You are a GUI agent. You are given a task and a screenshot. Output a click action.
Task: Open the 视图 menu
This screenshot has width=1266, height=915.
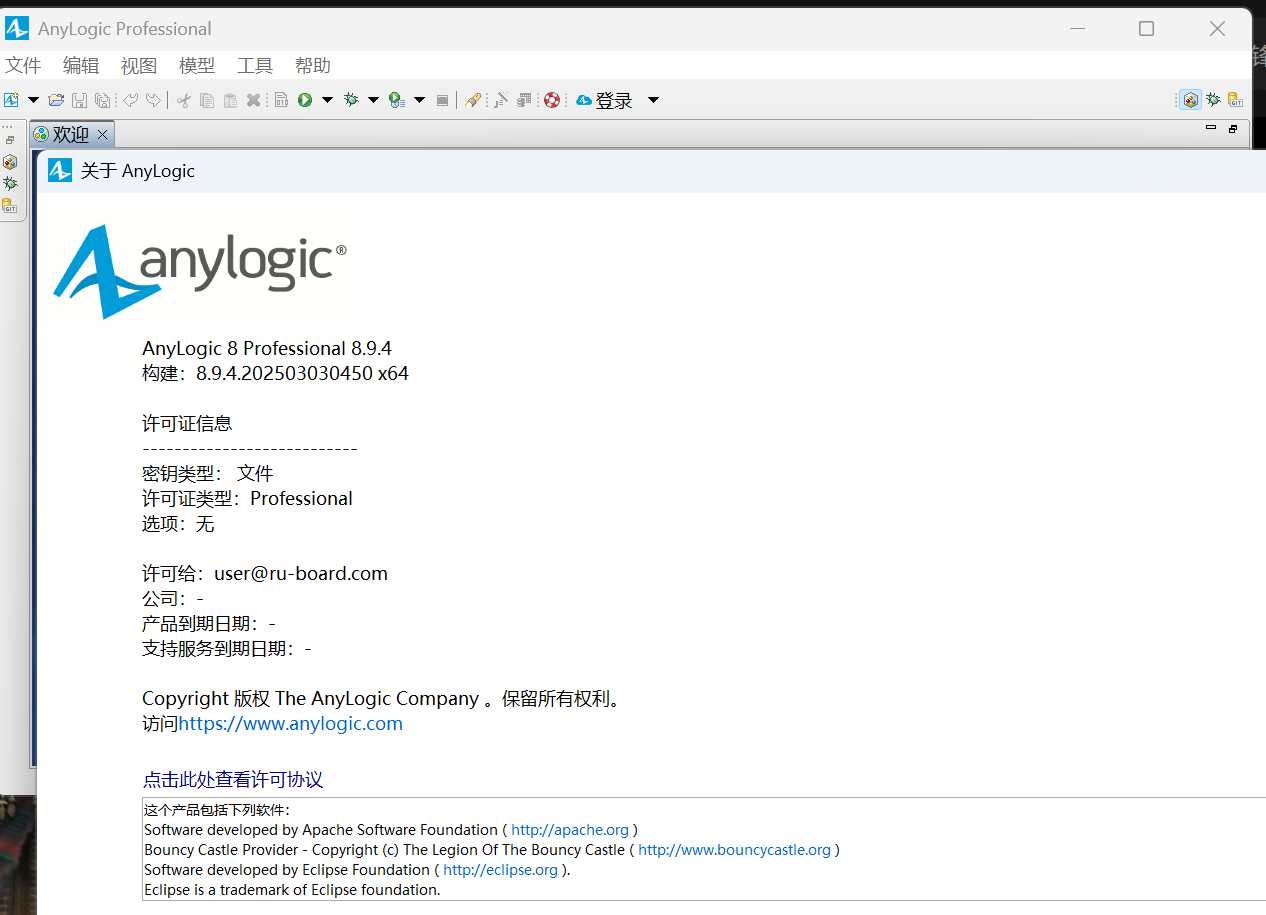pyautogui.click(x=139, y=66)
